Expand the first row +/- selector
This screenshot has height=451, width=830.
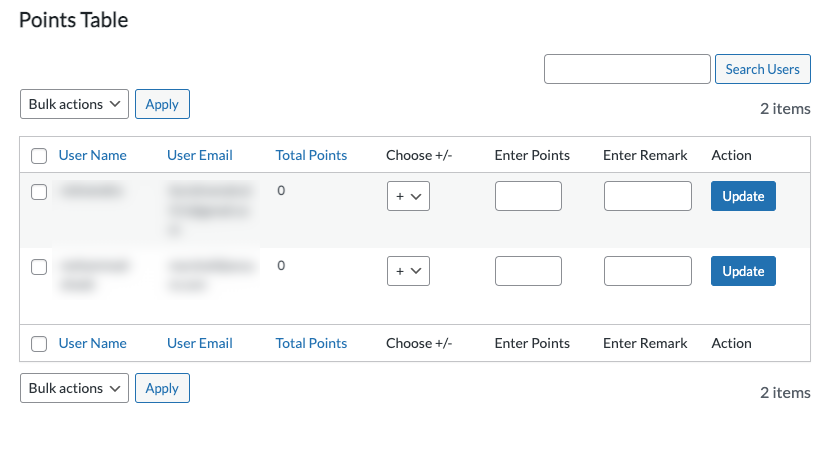click(408, 197)
